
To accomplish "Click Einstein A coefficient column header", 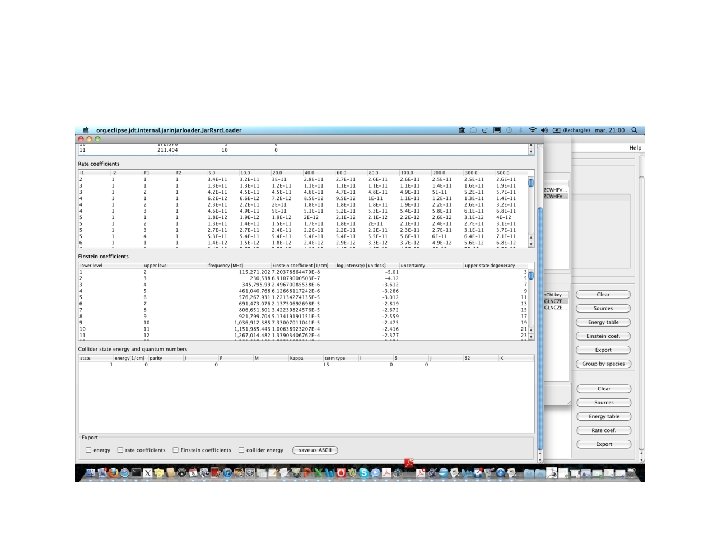I will point(303,265).
